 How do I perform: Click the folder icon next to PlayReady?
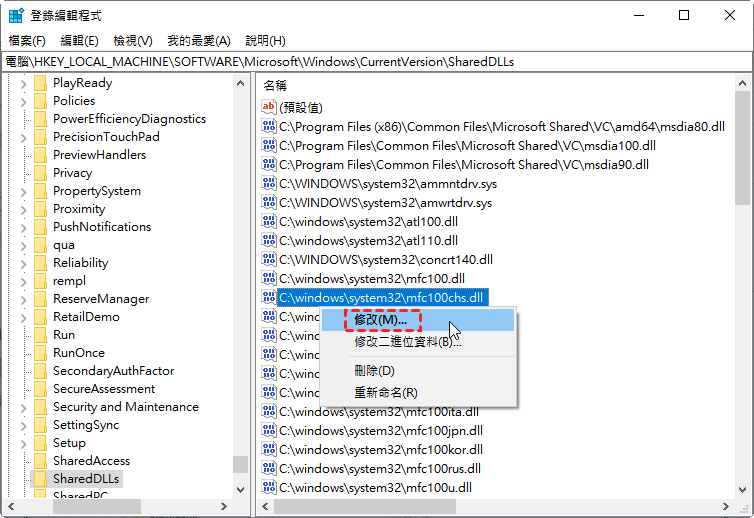point(40,83)
